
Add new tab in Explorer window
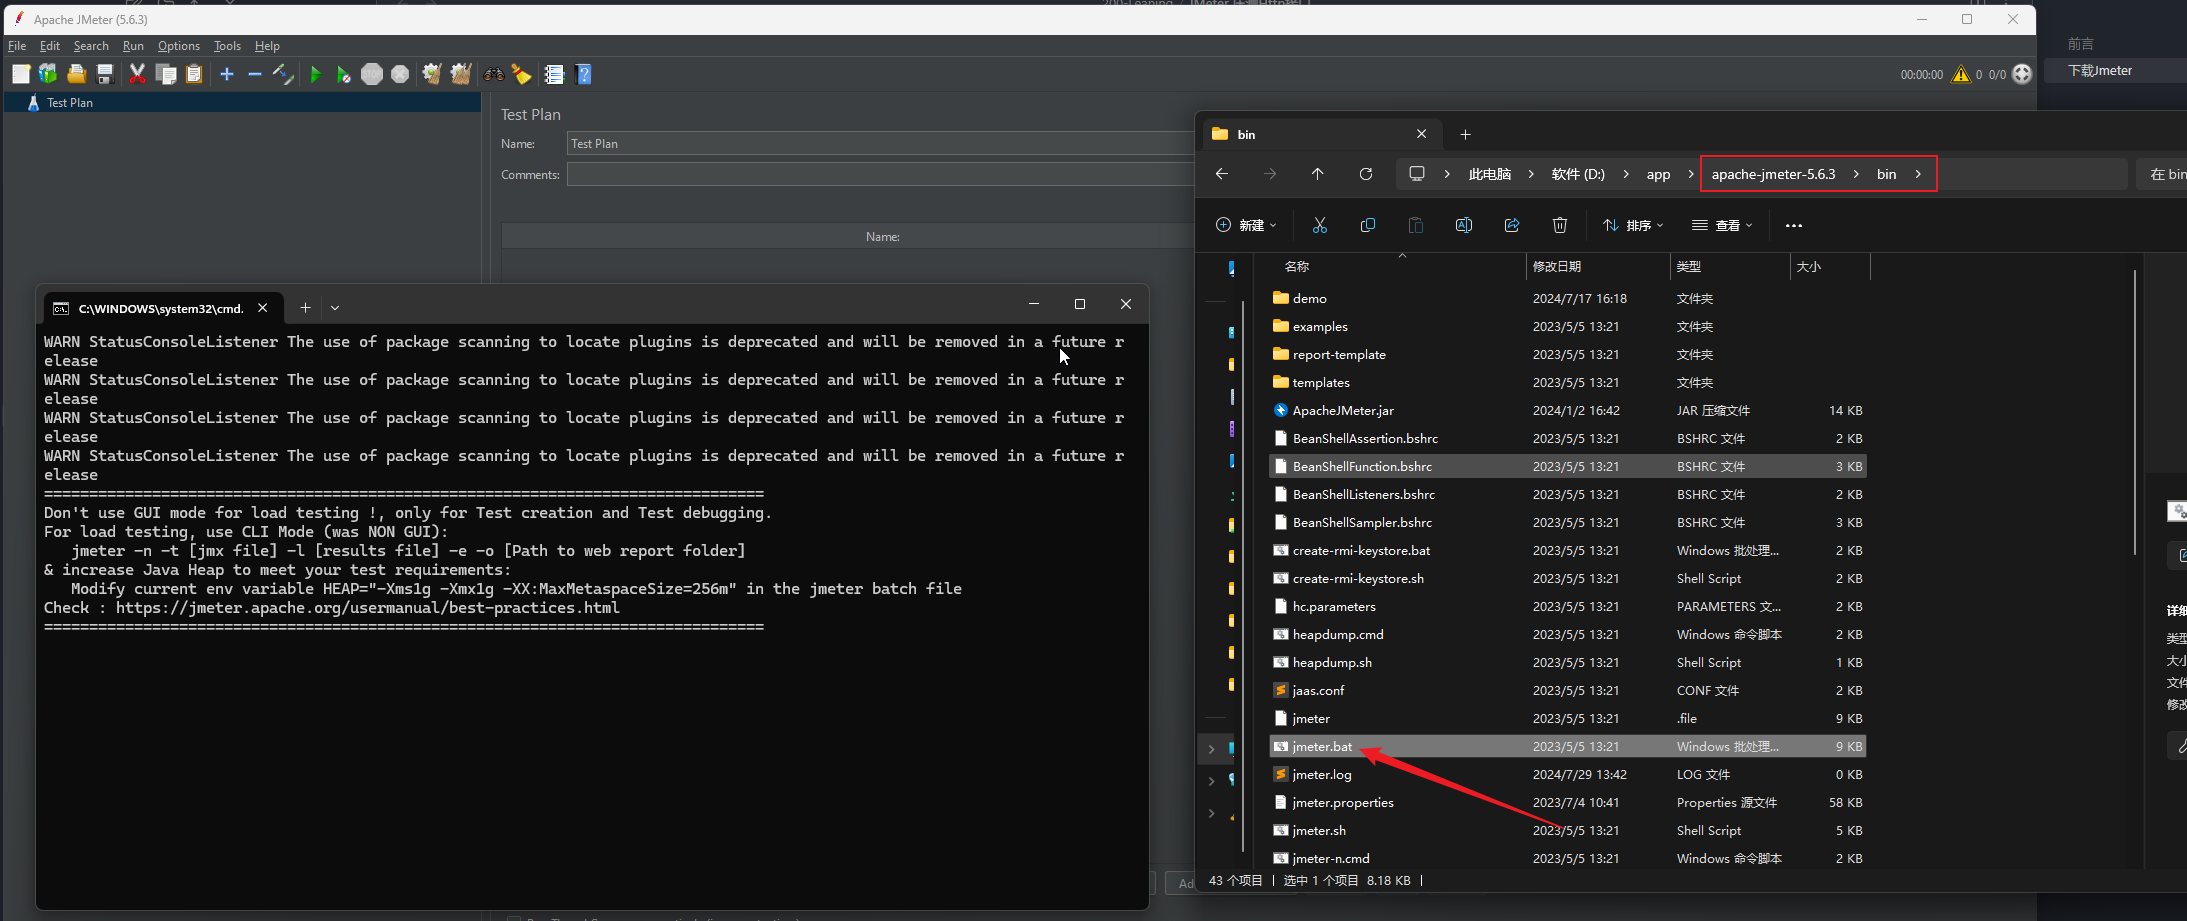[x=1465, y=134]
